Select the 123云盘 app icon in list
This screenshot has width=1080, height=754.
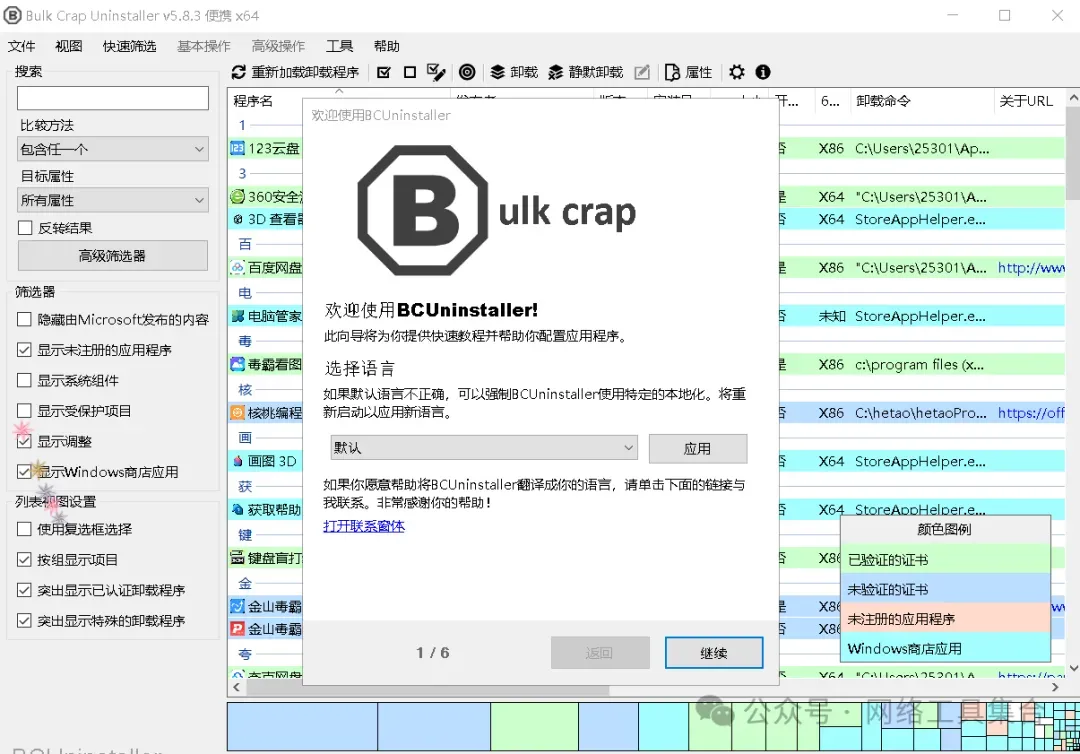(x=238, y=148)
